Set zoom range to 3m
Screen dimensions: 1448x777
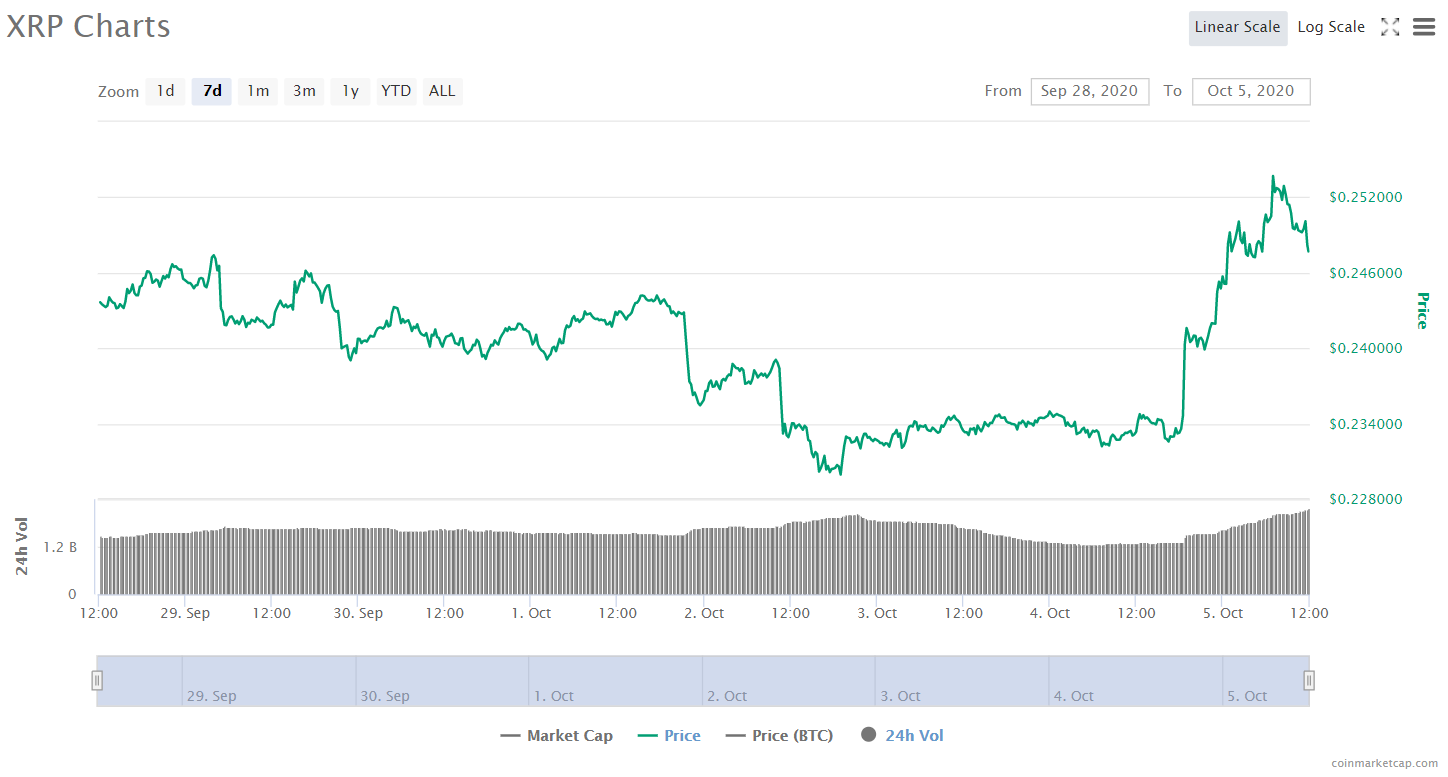point(304,91)
